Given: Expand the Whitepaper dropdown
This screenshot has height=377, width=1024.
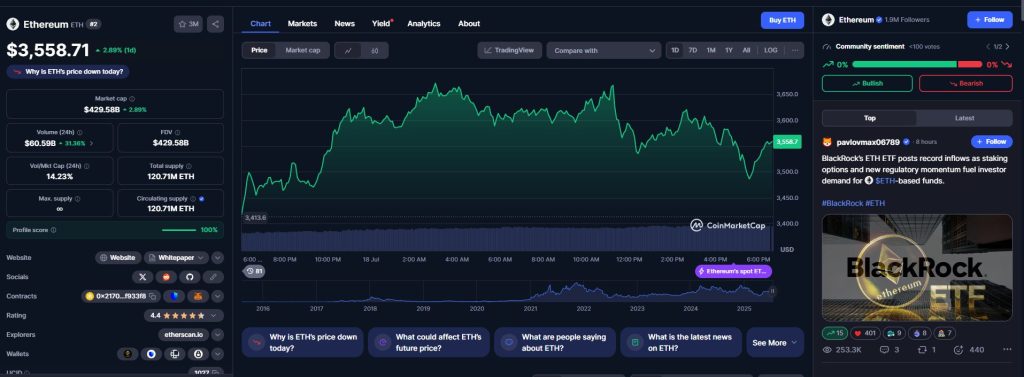Looking at the screenshot, I should (x=176, y=257).
